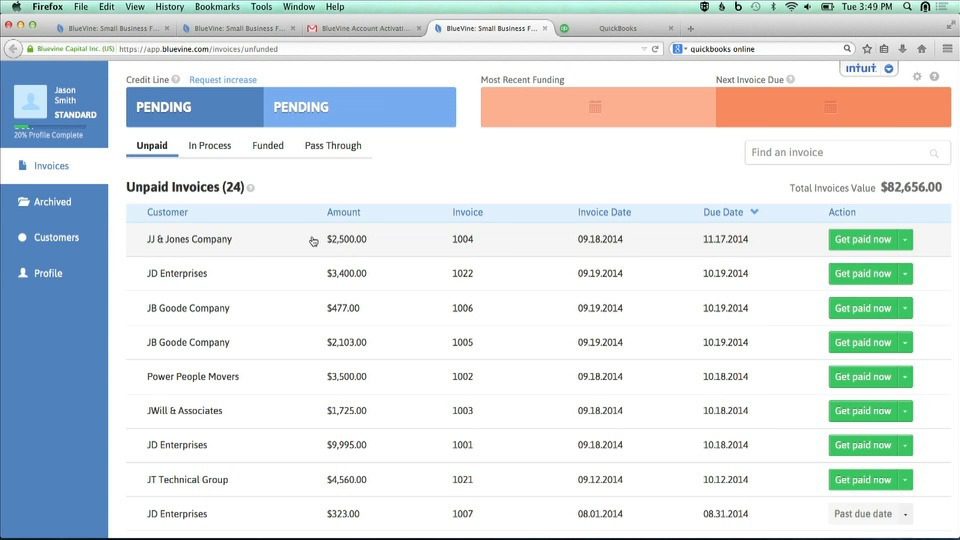
Task: Expand the dropdown next to invoice 1004 Get paid now
Action: click(x=905, y=239)
